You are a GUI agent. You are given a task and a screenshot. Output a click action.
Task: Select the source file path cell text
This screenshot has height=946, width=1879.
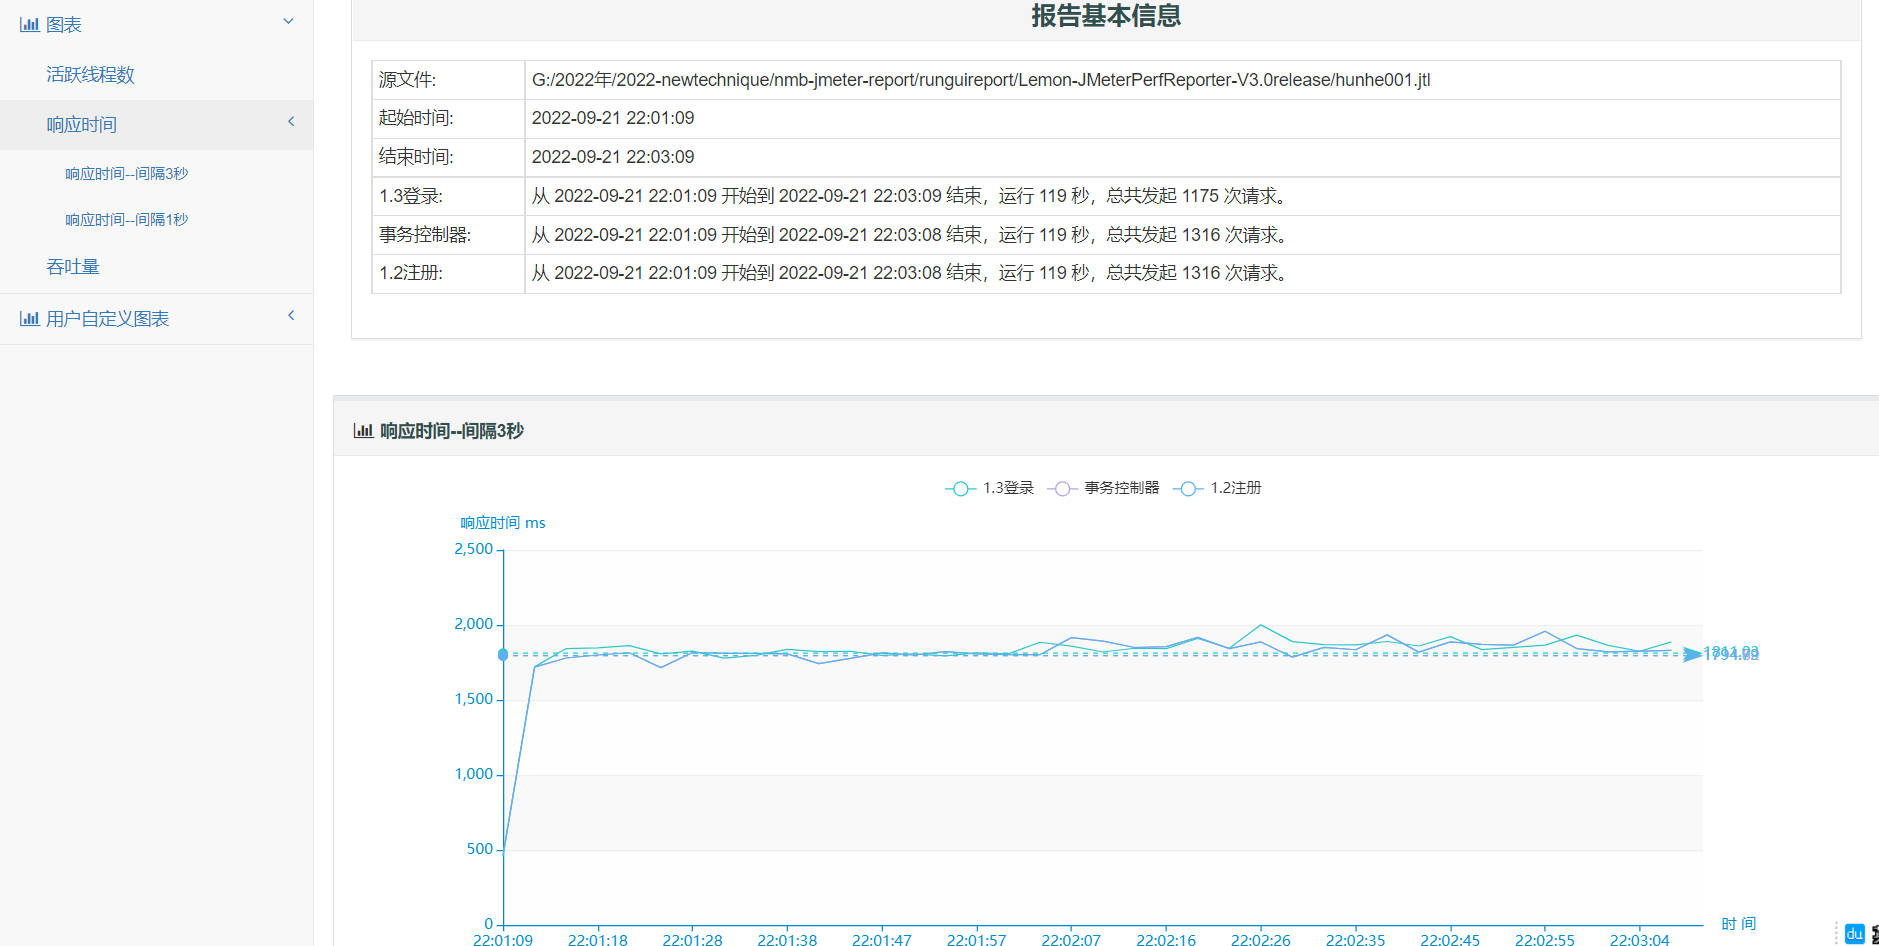click(981, 80)
